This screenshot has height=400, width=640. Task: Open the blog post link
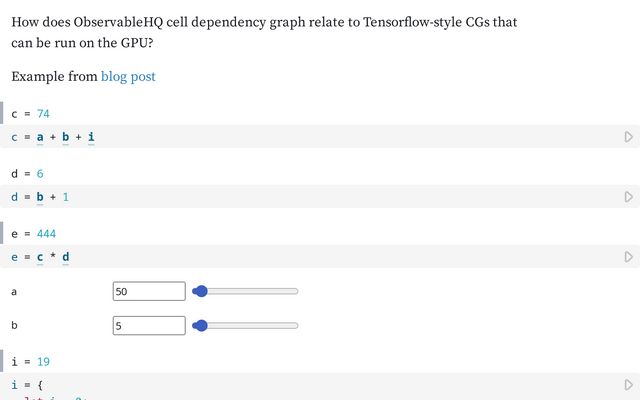coord(128,76)
